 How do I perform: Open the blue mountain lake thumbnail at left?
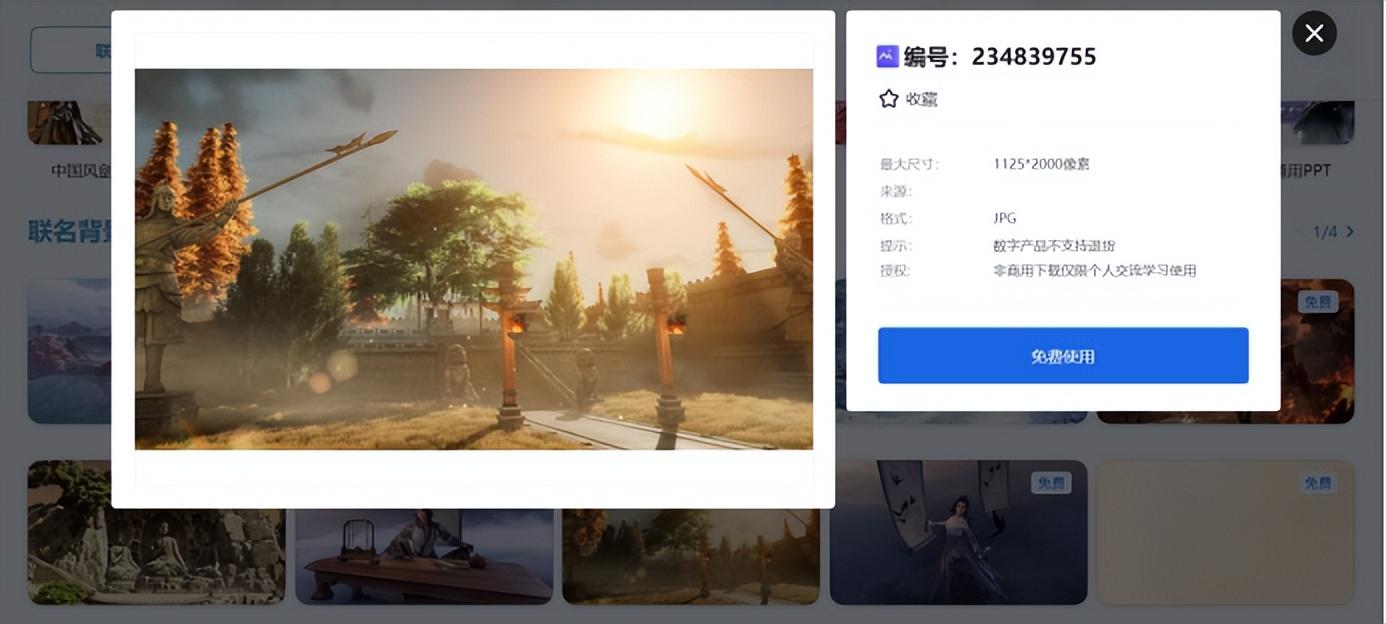coord(68,350)
